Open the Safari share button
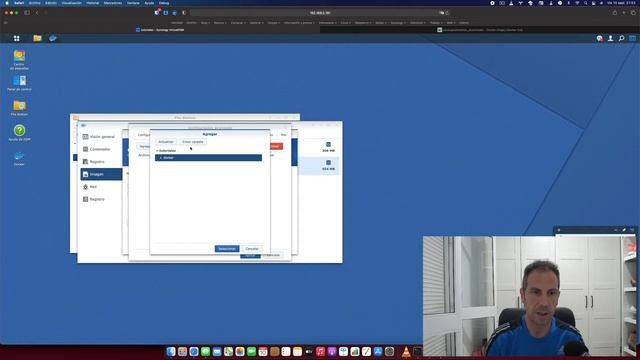Viewport: 640px width, 360px height. tap(615, 13)
